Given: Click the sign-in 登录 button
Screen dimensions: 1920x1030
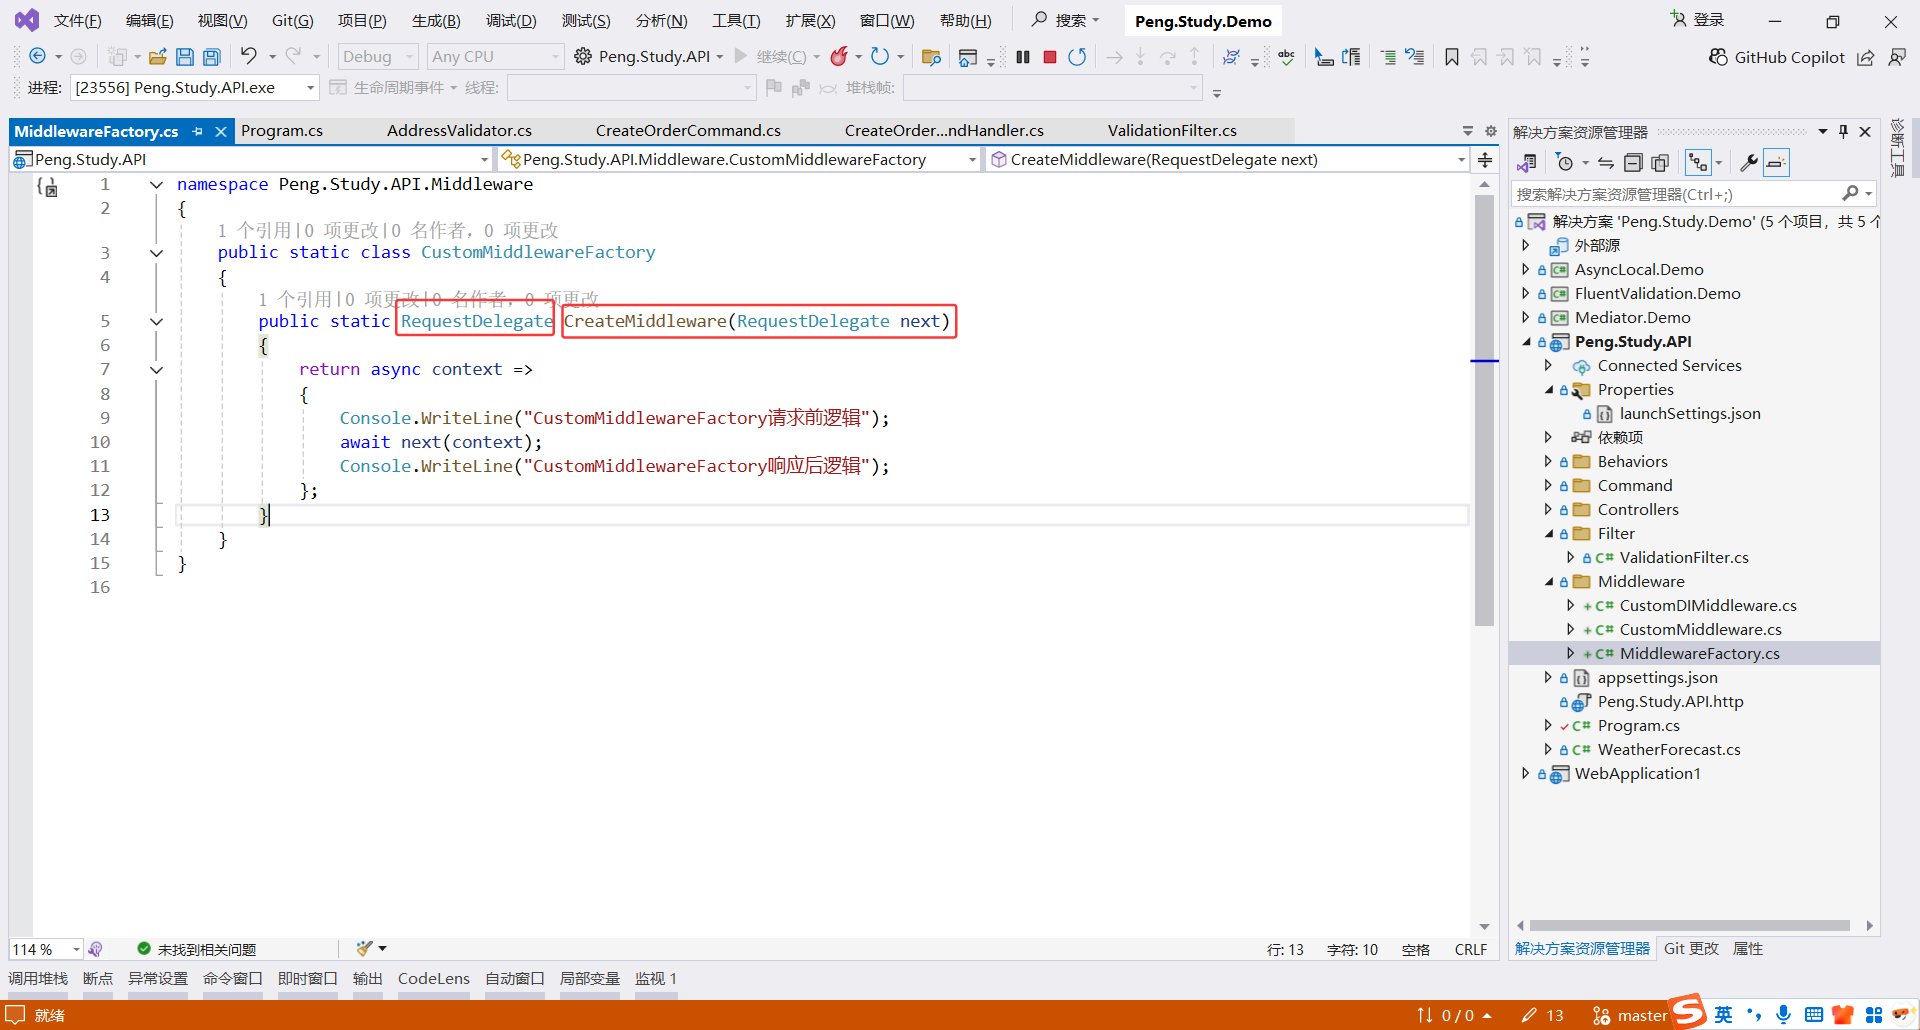Looking at the screenshot, I should tap(1698, 20).
